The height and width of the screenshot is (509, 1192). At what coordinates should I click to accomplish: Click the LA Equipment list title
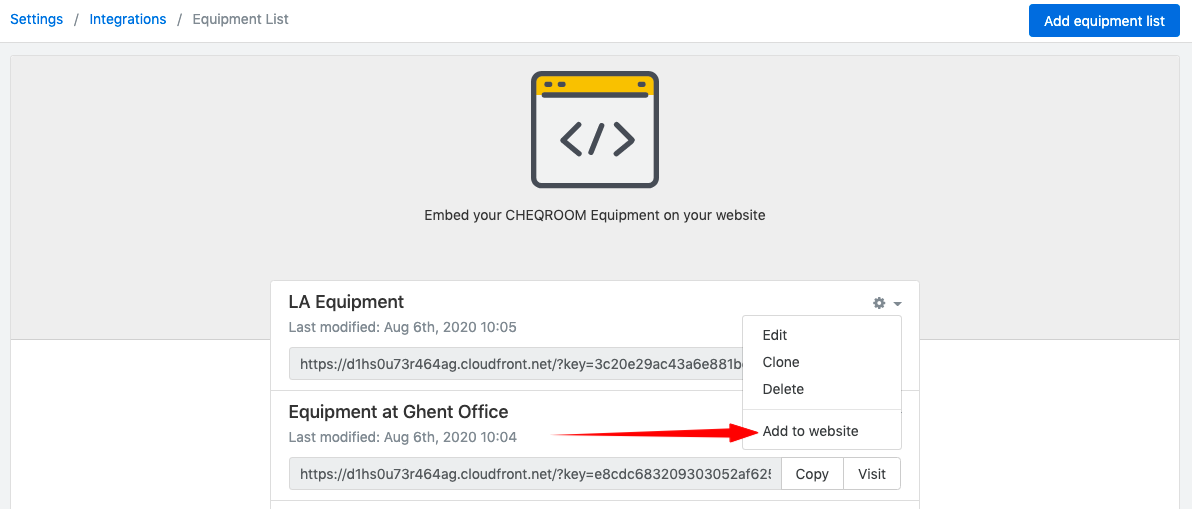(346, 302)
